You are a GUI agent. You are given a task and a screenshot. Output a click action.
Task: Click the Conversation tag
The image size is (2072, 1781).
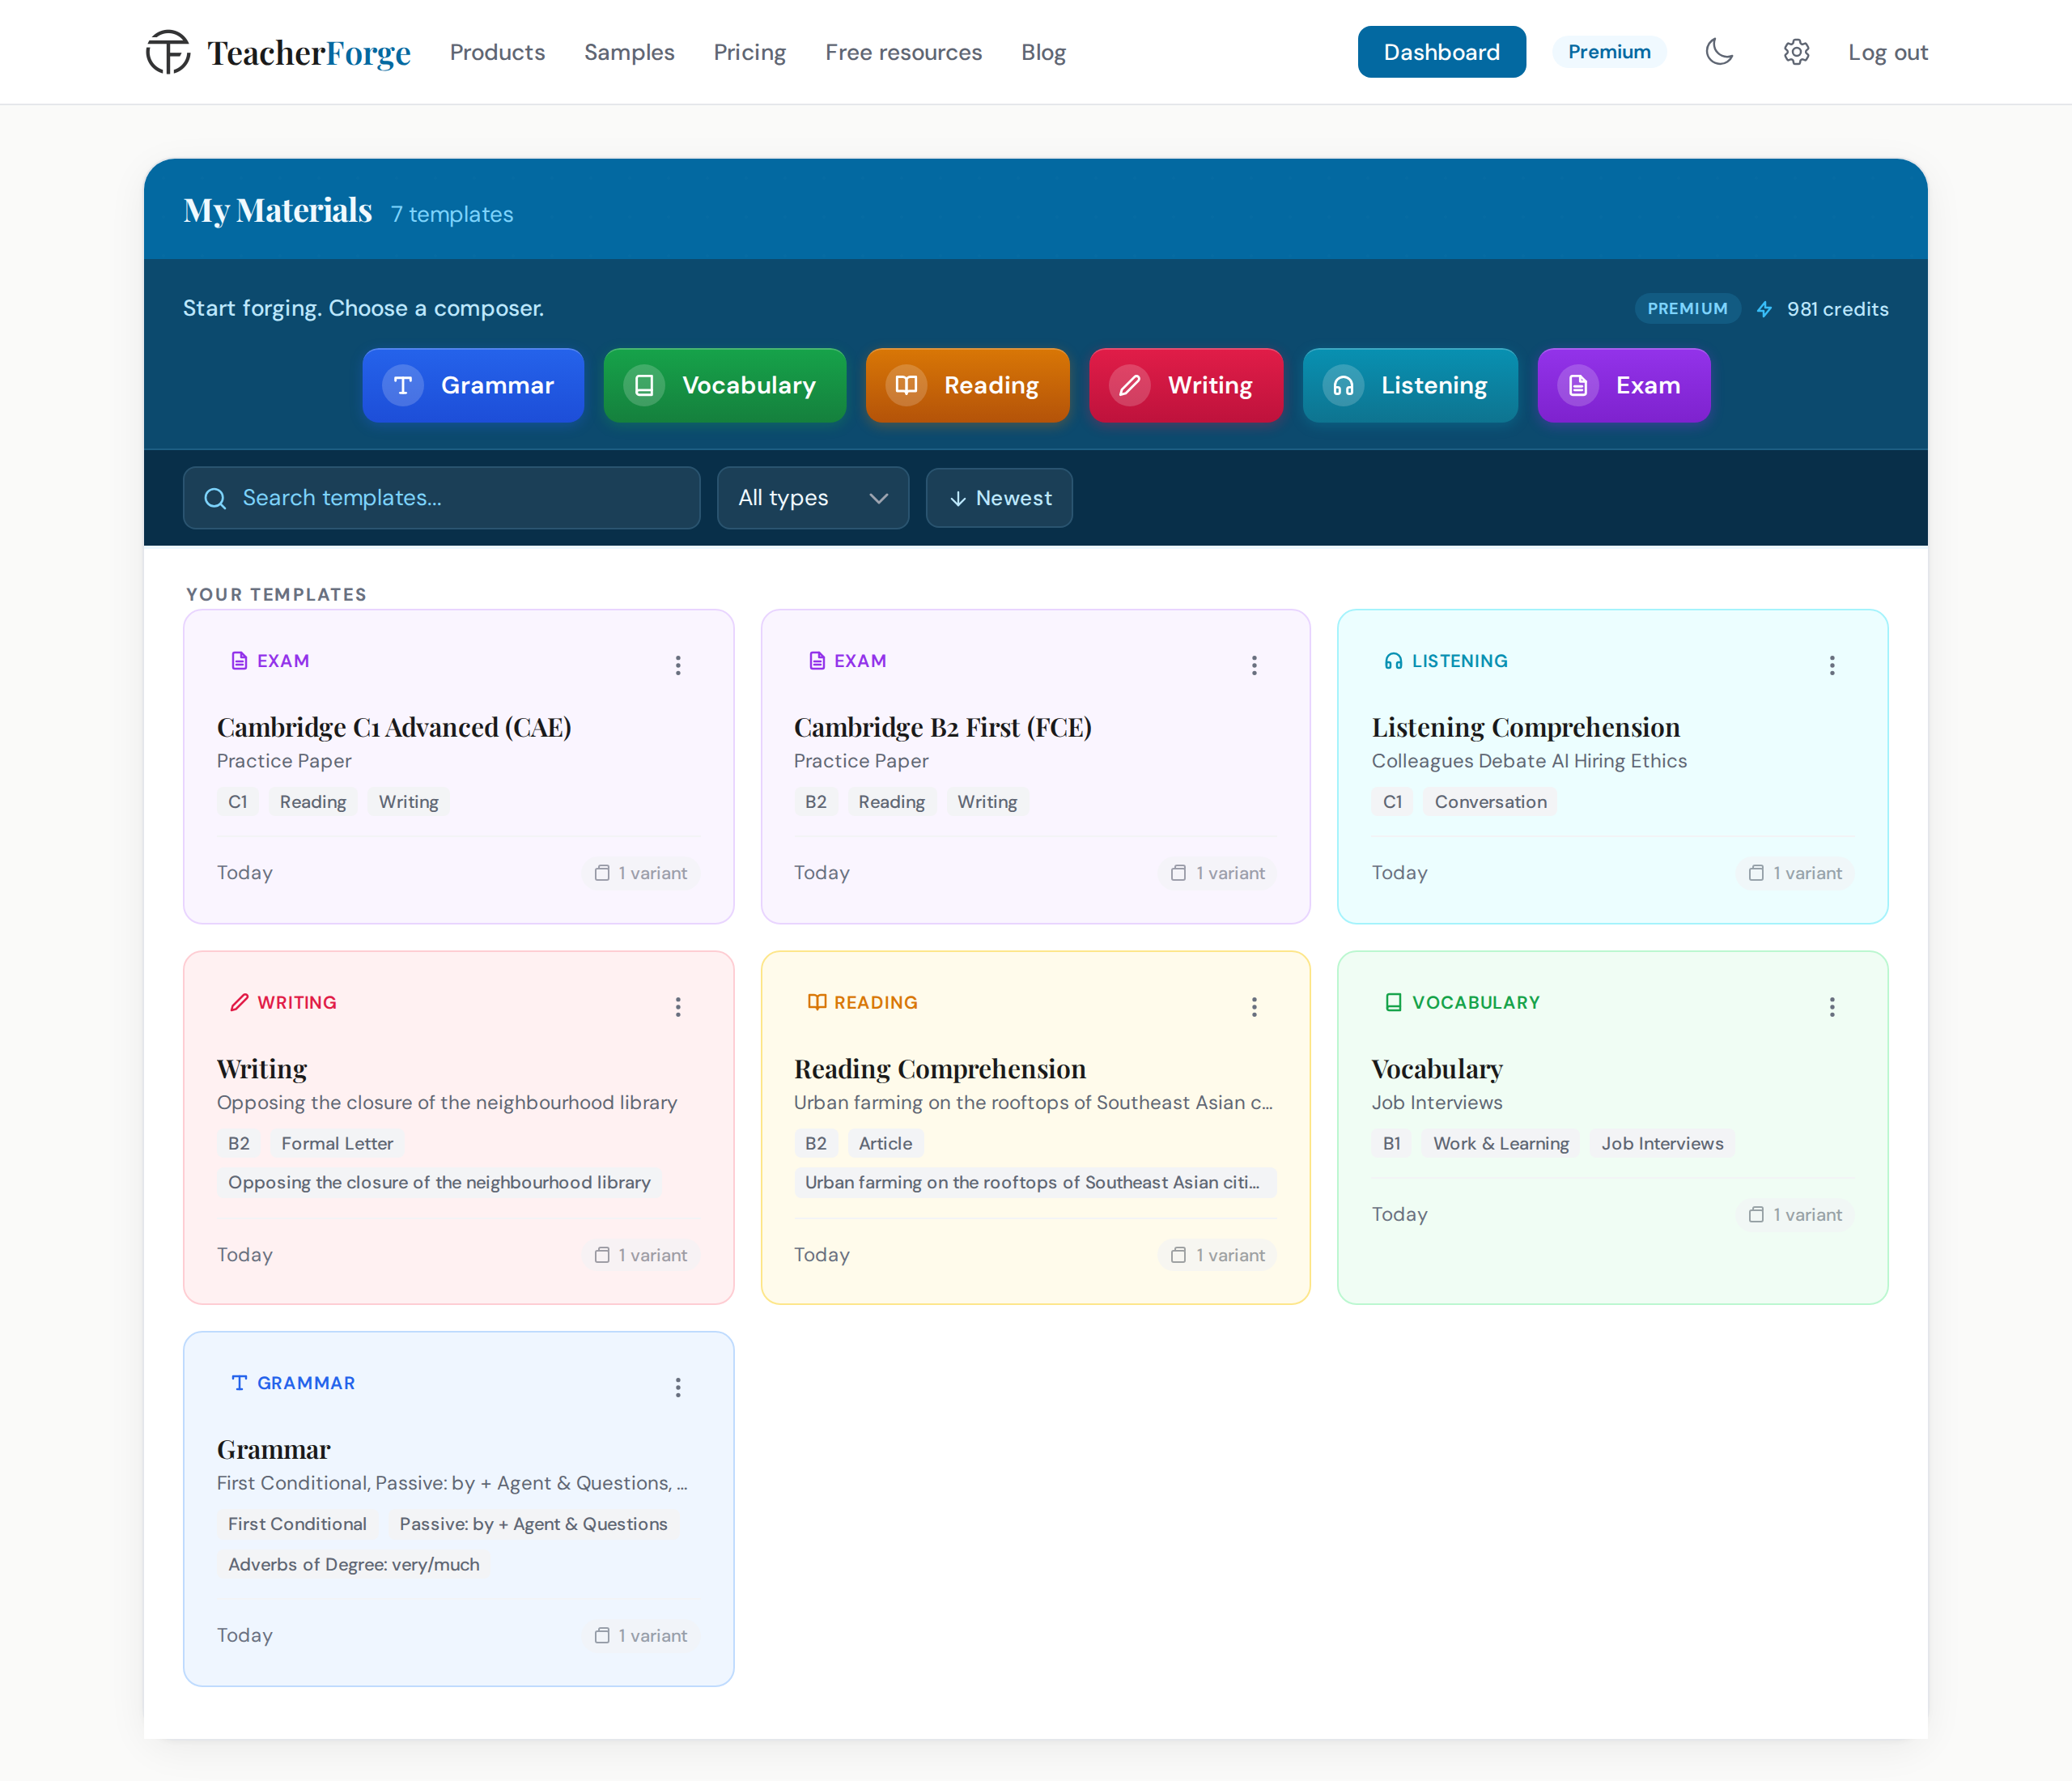click(x=1490, y=802)
